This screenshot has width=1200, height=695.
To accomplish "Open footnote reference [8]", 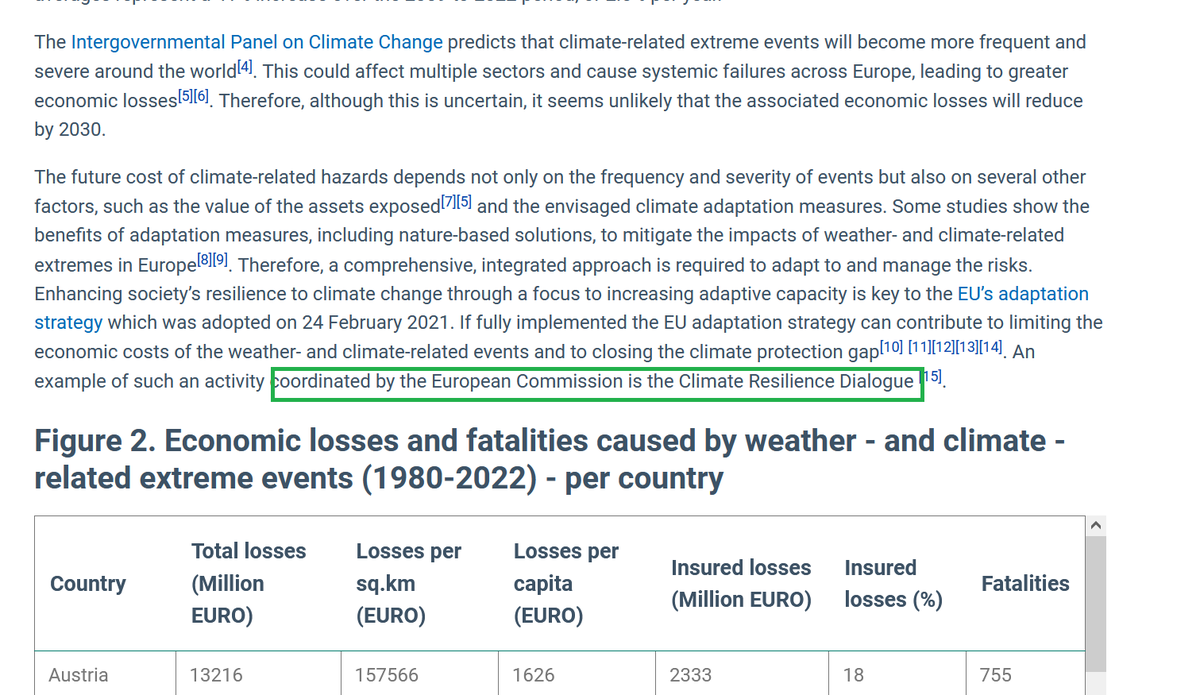I will pyautogui.click(x=204, y=262).
